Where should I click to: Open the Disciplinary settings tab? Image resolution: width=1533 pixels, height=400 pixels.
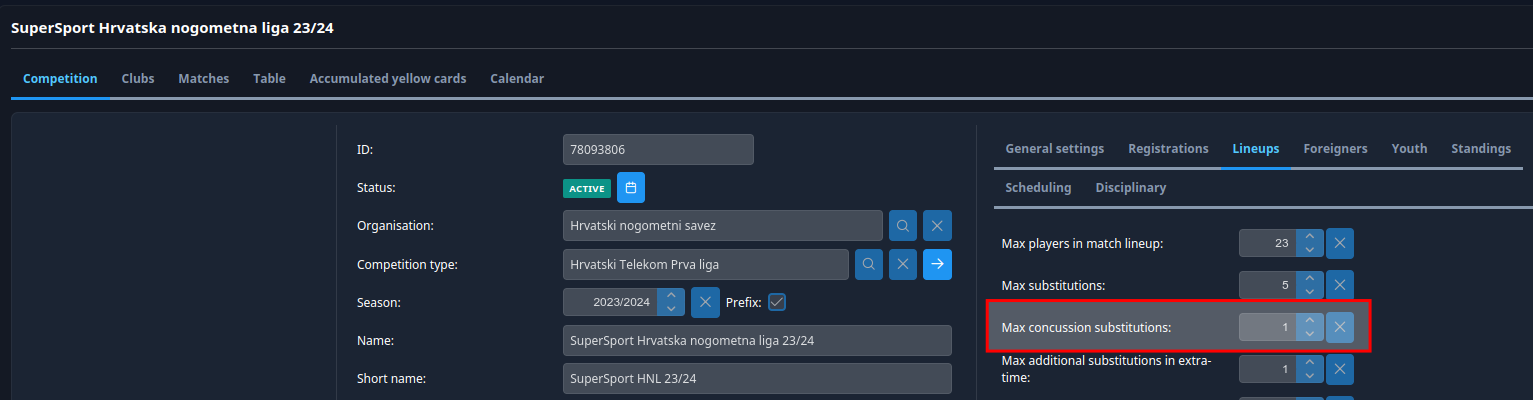pos(1130,188)
